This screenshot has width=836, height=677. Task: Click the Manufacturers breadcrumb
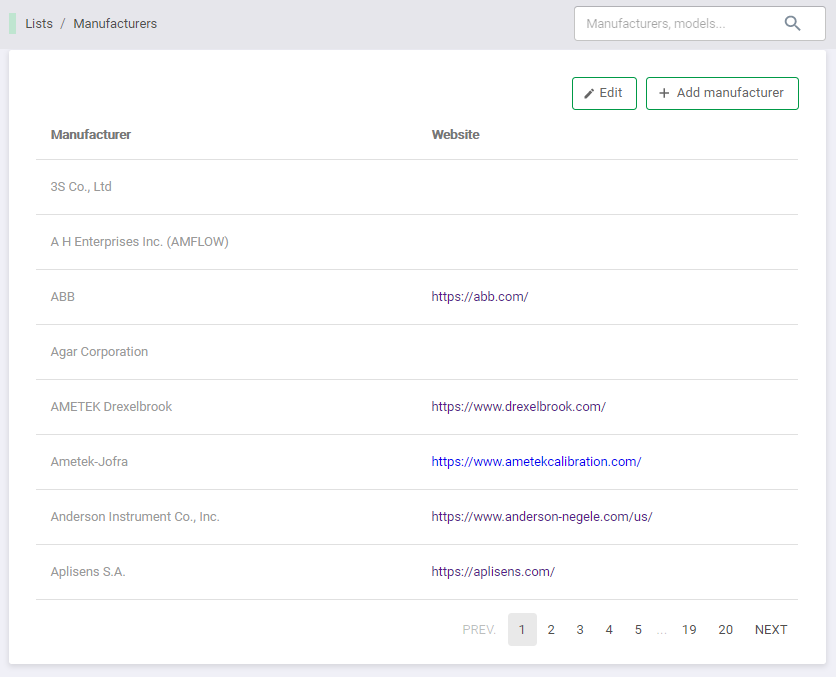tap(115, 23)
